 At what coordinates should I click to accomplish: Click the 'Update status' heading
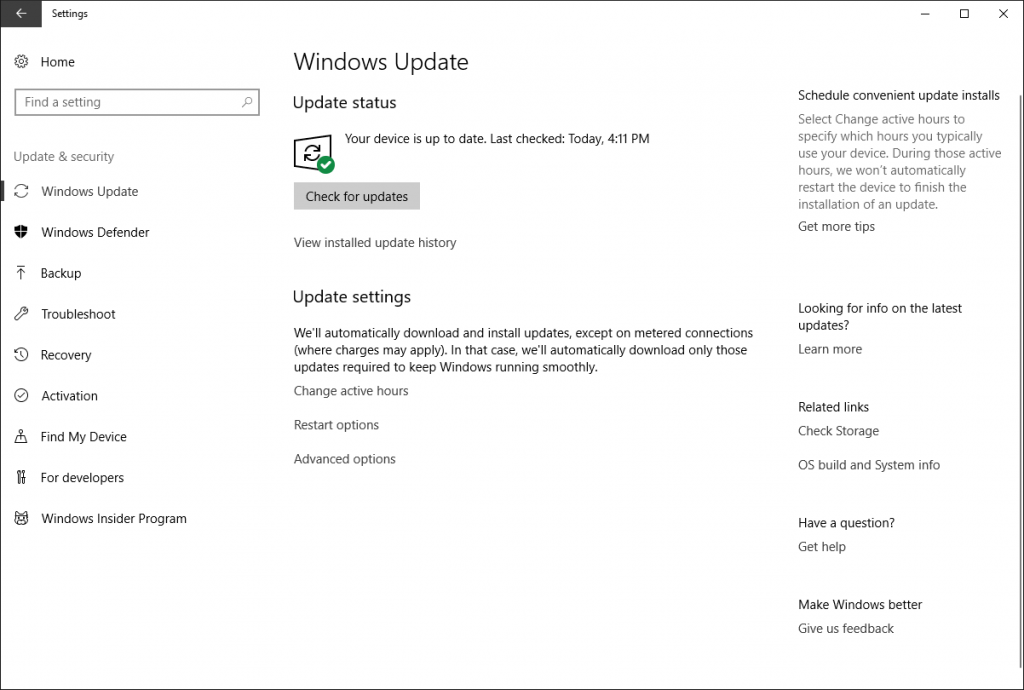click(x=344, y=102)
